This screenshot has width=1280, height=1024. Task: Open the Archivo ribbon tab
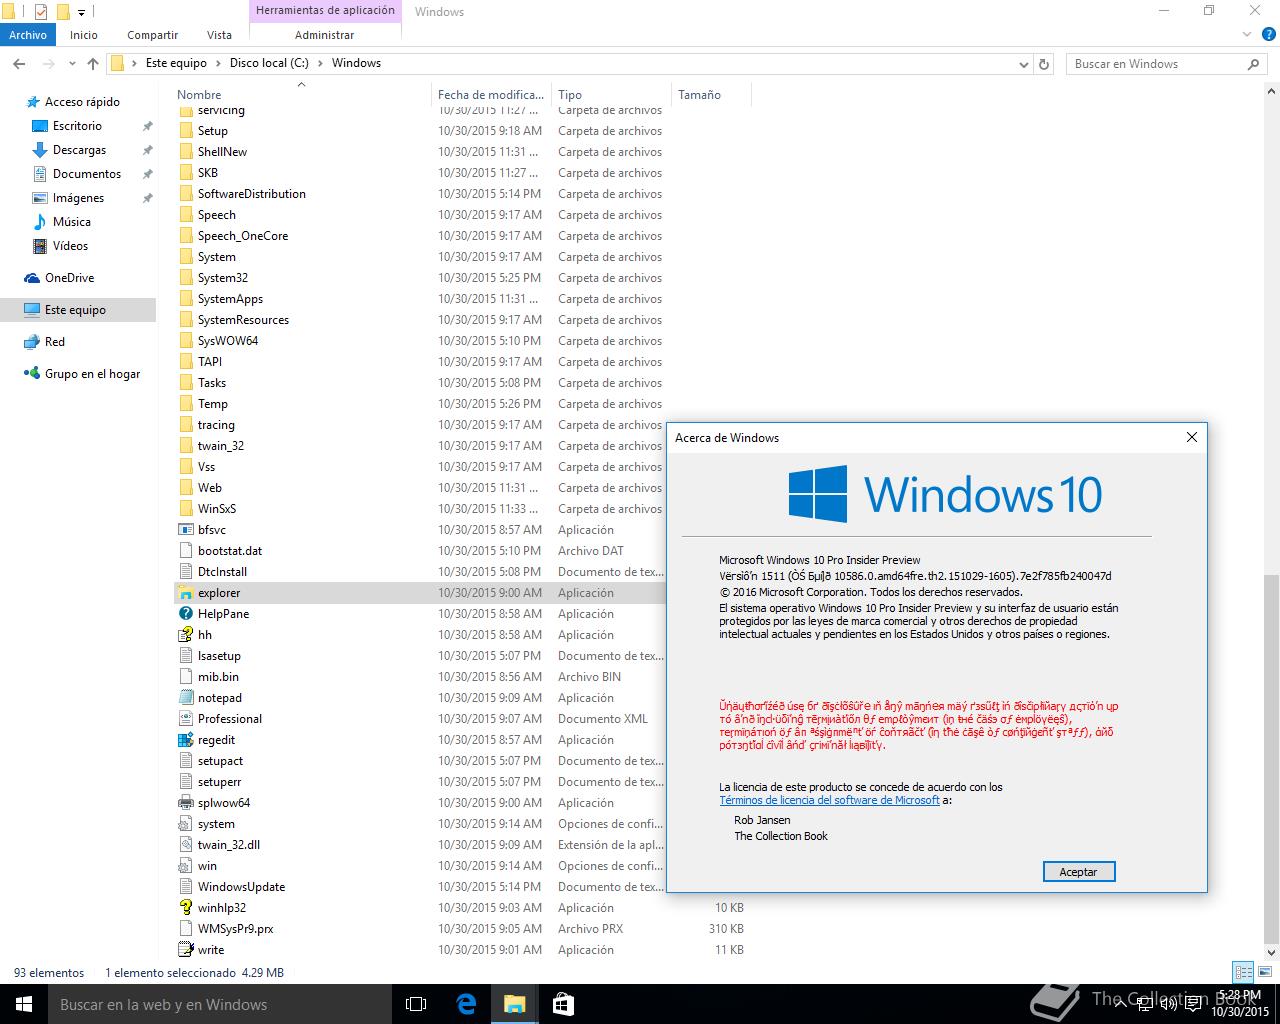tap(28, 35)
